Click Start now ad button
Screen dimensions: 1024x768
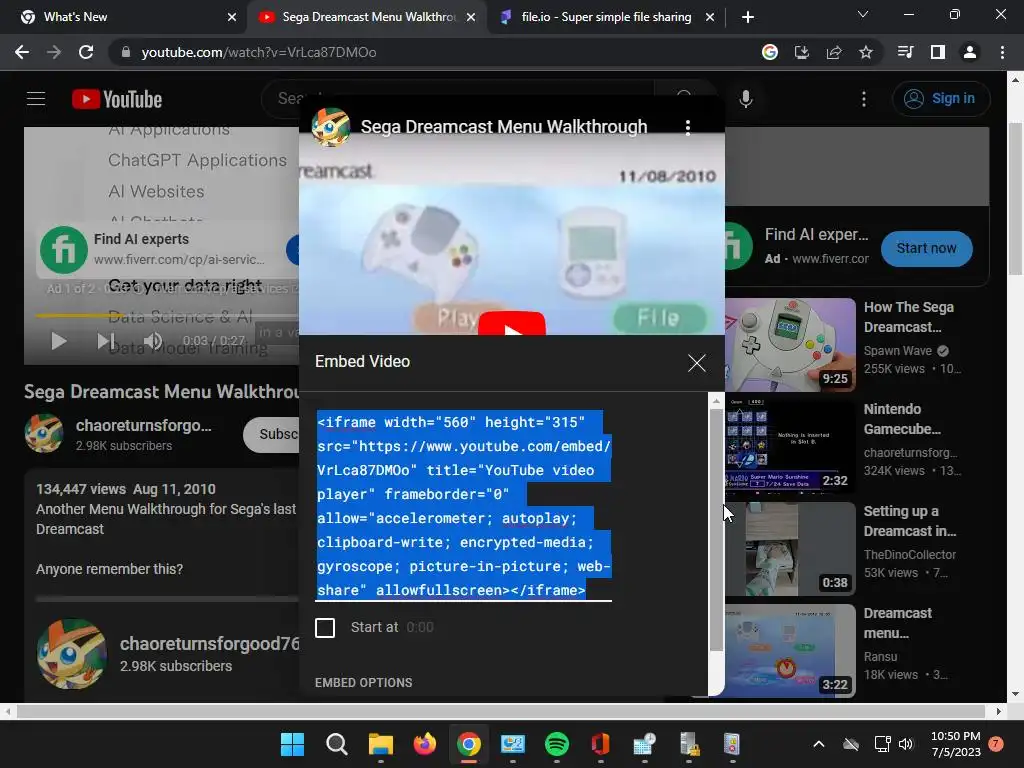(x=926, y=248)
